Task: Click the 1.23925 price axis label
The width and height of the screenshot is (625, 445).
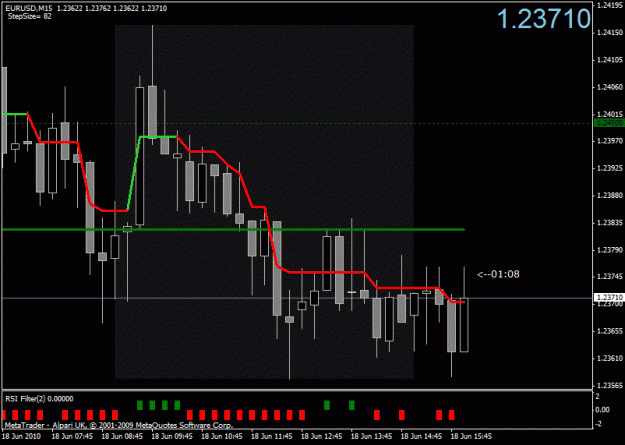Action: pos(608,168)
